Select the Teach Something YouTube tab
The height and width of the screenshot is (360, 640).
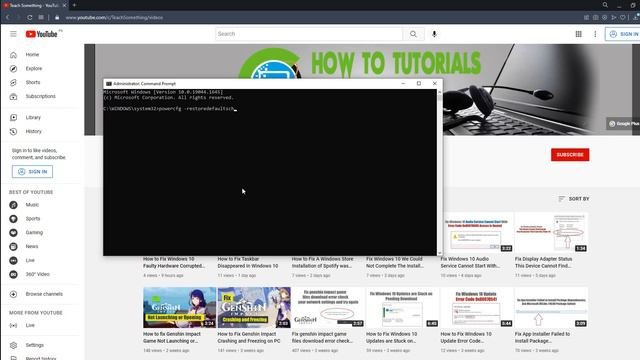[34, 5]
